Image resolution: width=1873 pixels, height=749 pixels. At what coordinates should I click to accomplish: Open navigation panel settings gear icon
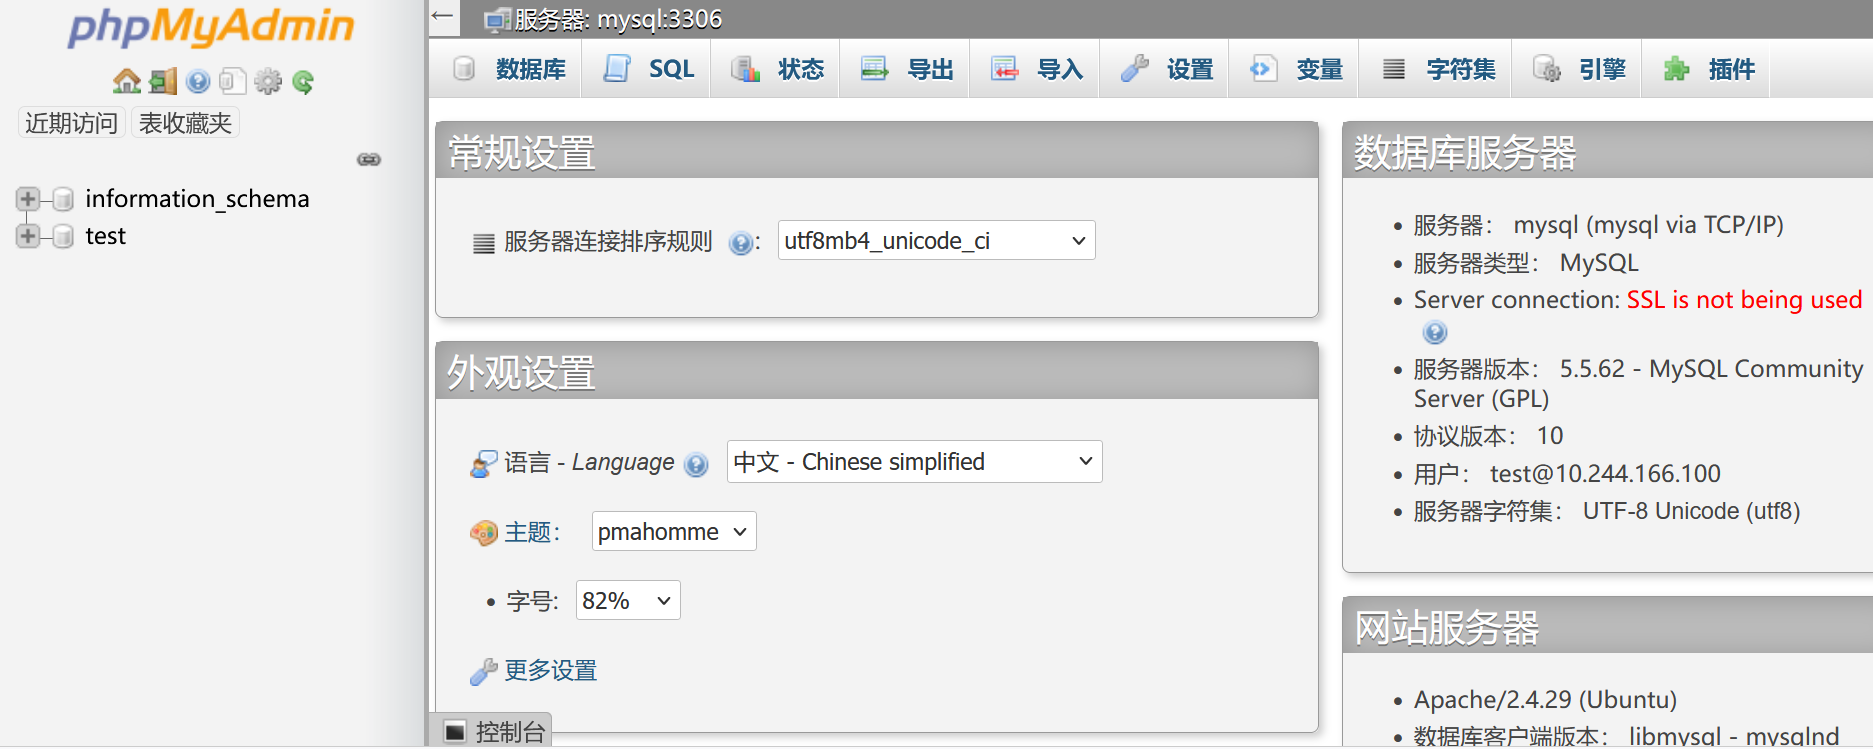268,81
